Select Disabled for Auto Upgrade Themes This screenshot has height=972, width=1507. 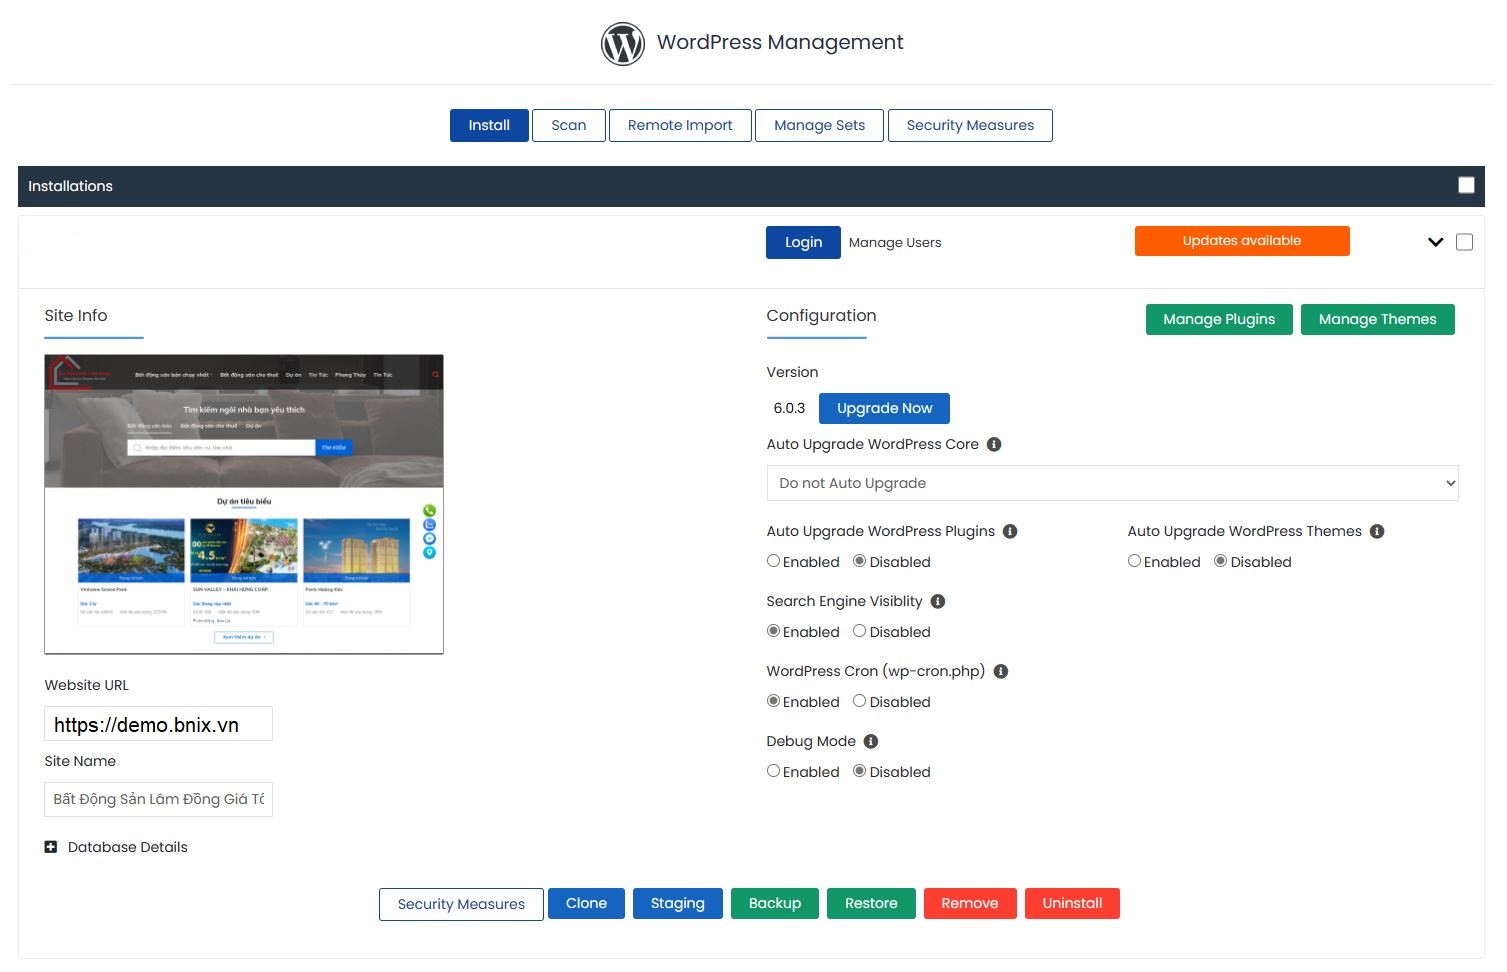tap(1220, 561)
